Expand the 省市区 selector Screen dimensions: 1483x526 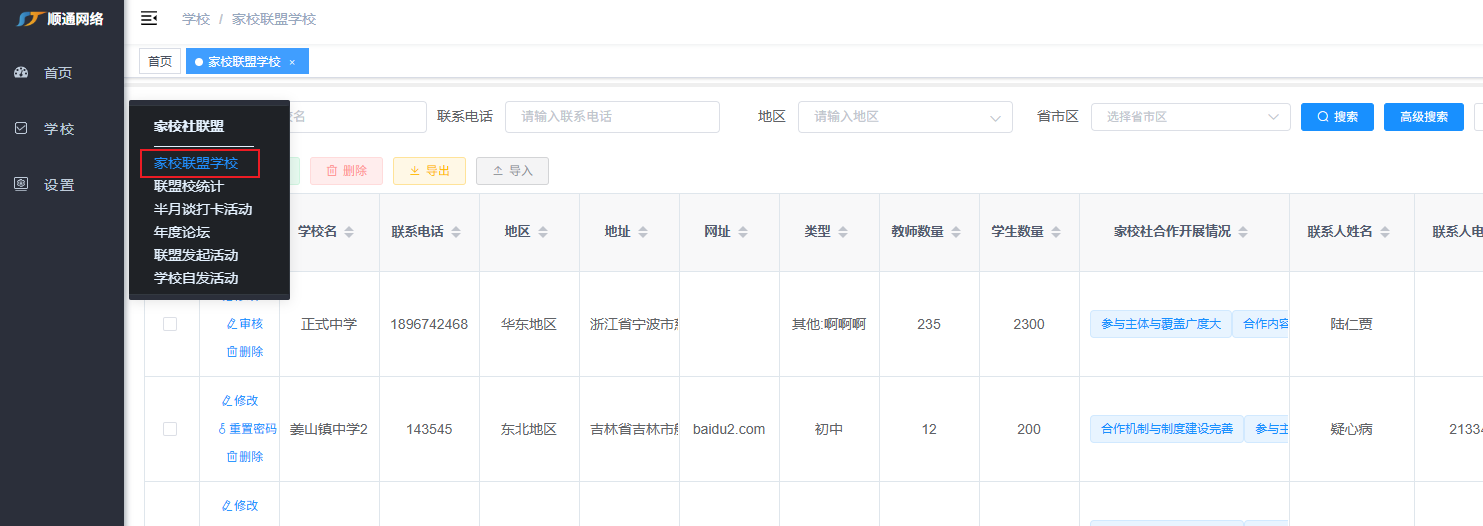pyautogui.click(x=1190, y=117)
